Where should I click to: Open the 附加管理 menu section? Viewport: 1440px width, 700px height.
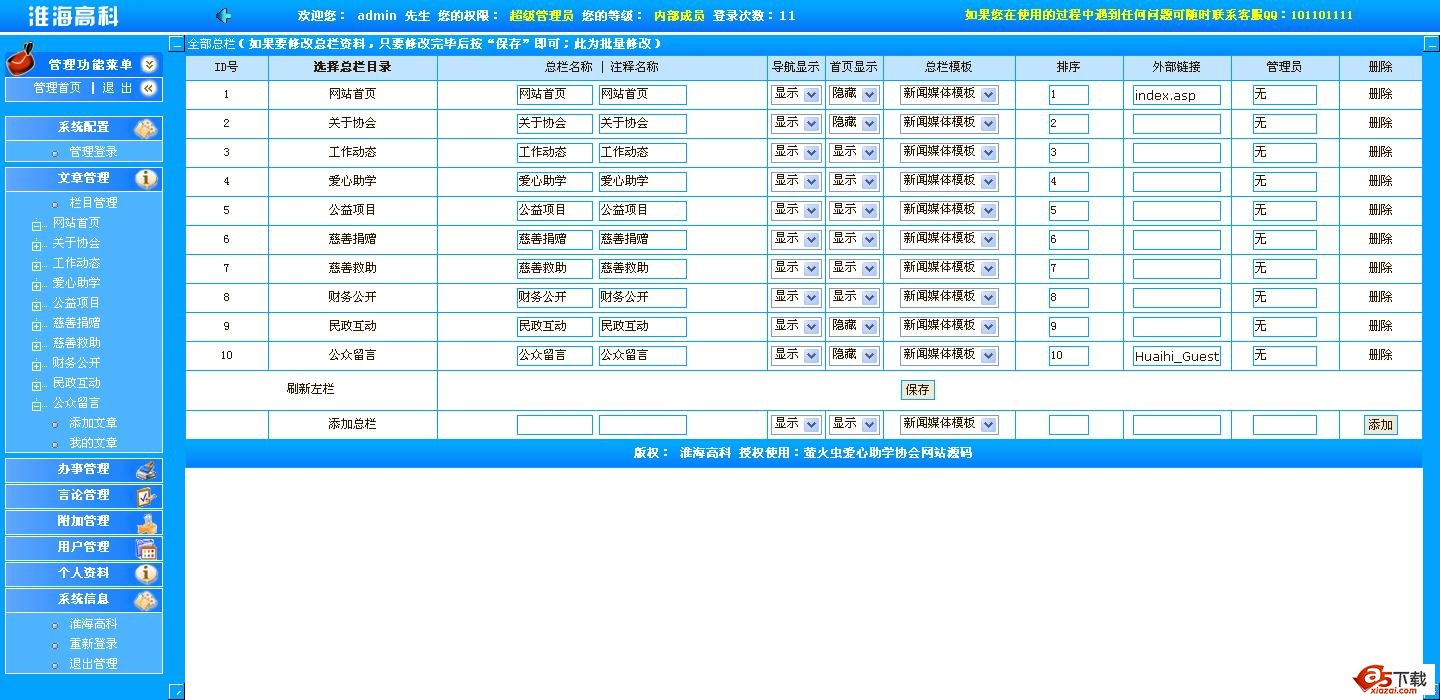83,522
